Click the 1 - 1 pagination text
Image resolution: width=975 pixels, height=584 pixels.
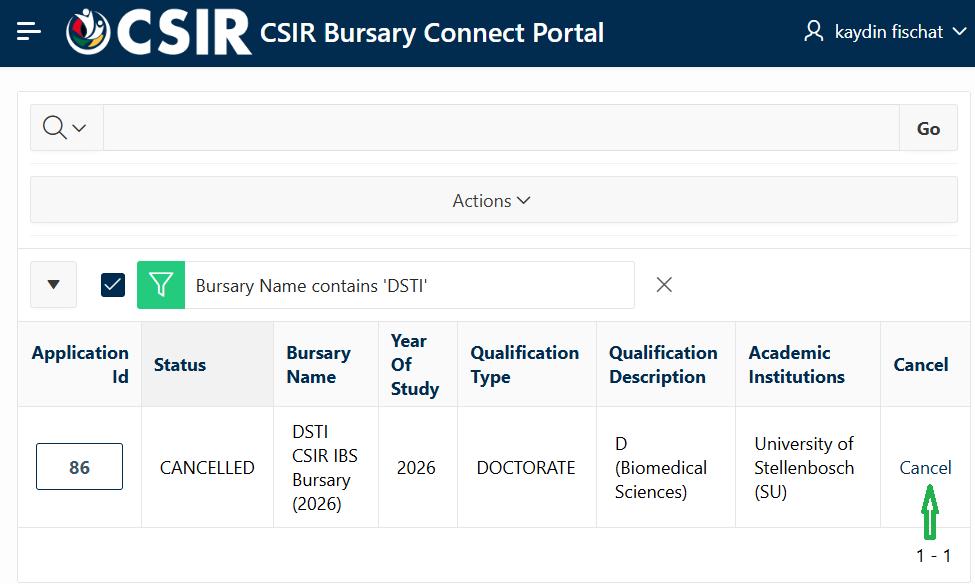click(933, 555)
